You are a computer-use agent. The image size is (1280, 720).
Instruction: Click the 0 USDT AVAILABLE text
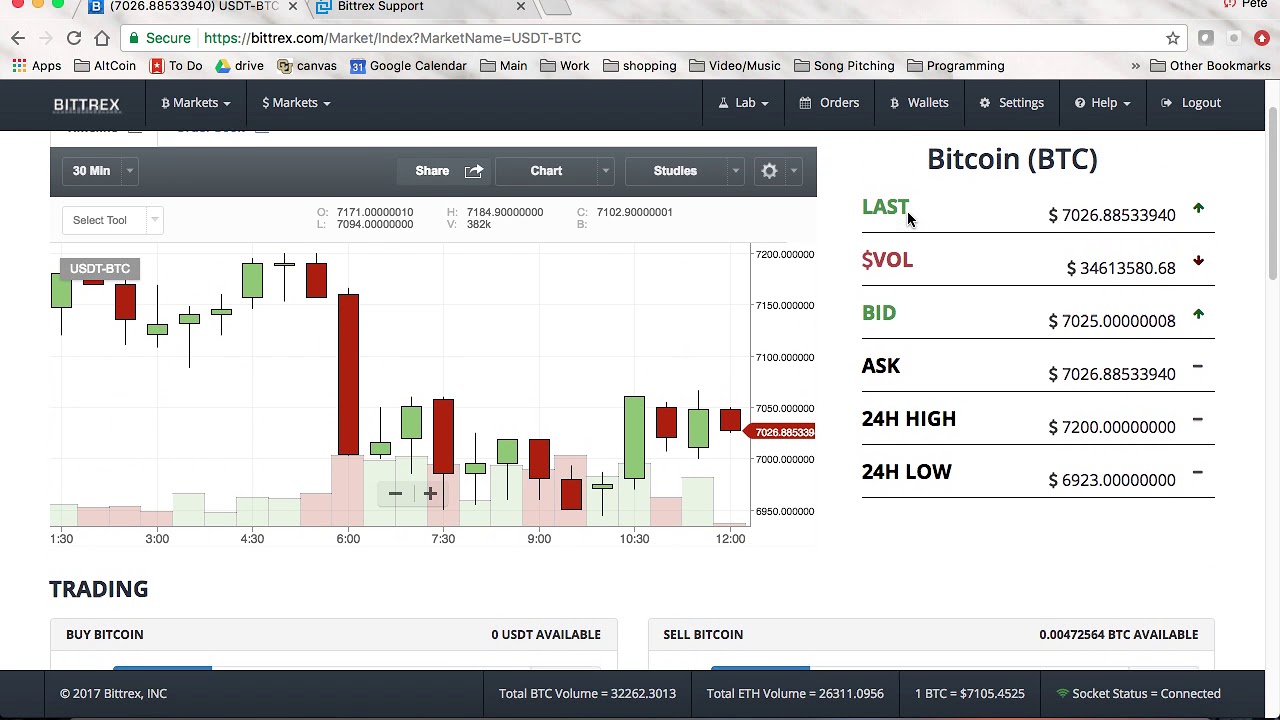click(546, 635)
